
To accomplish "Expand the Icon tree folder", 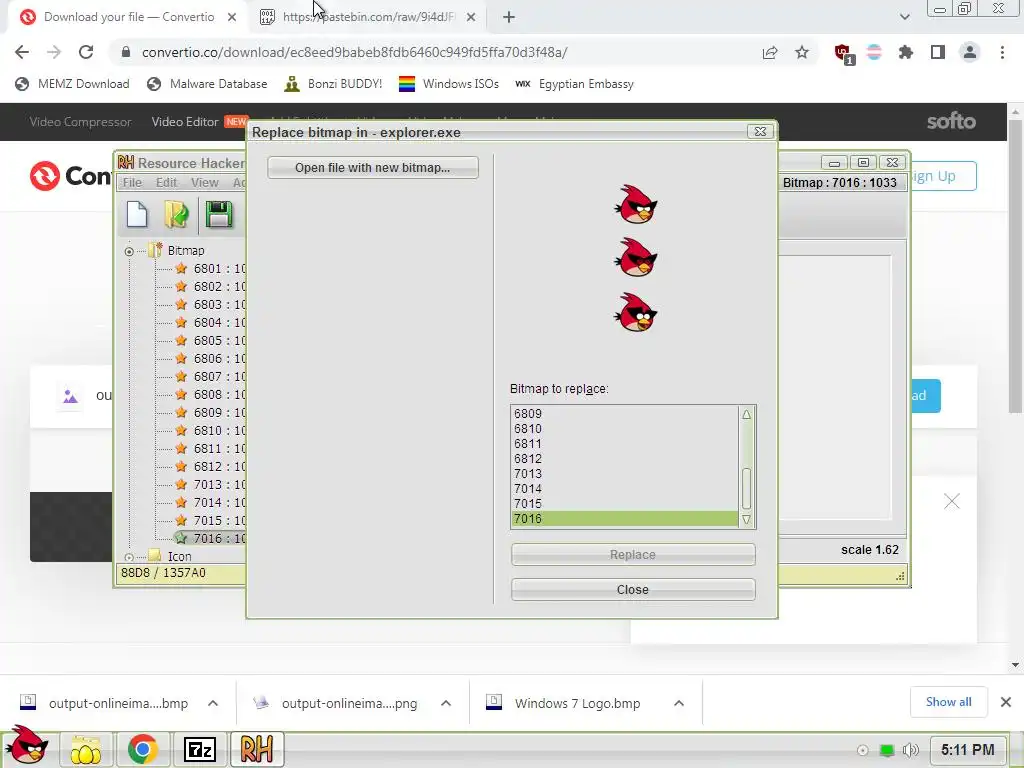I will [129, 557].
